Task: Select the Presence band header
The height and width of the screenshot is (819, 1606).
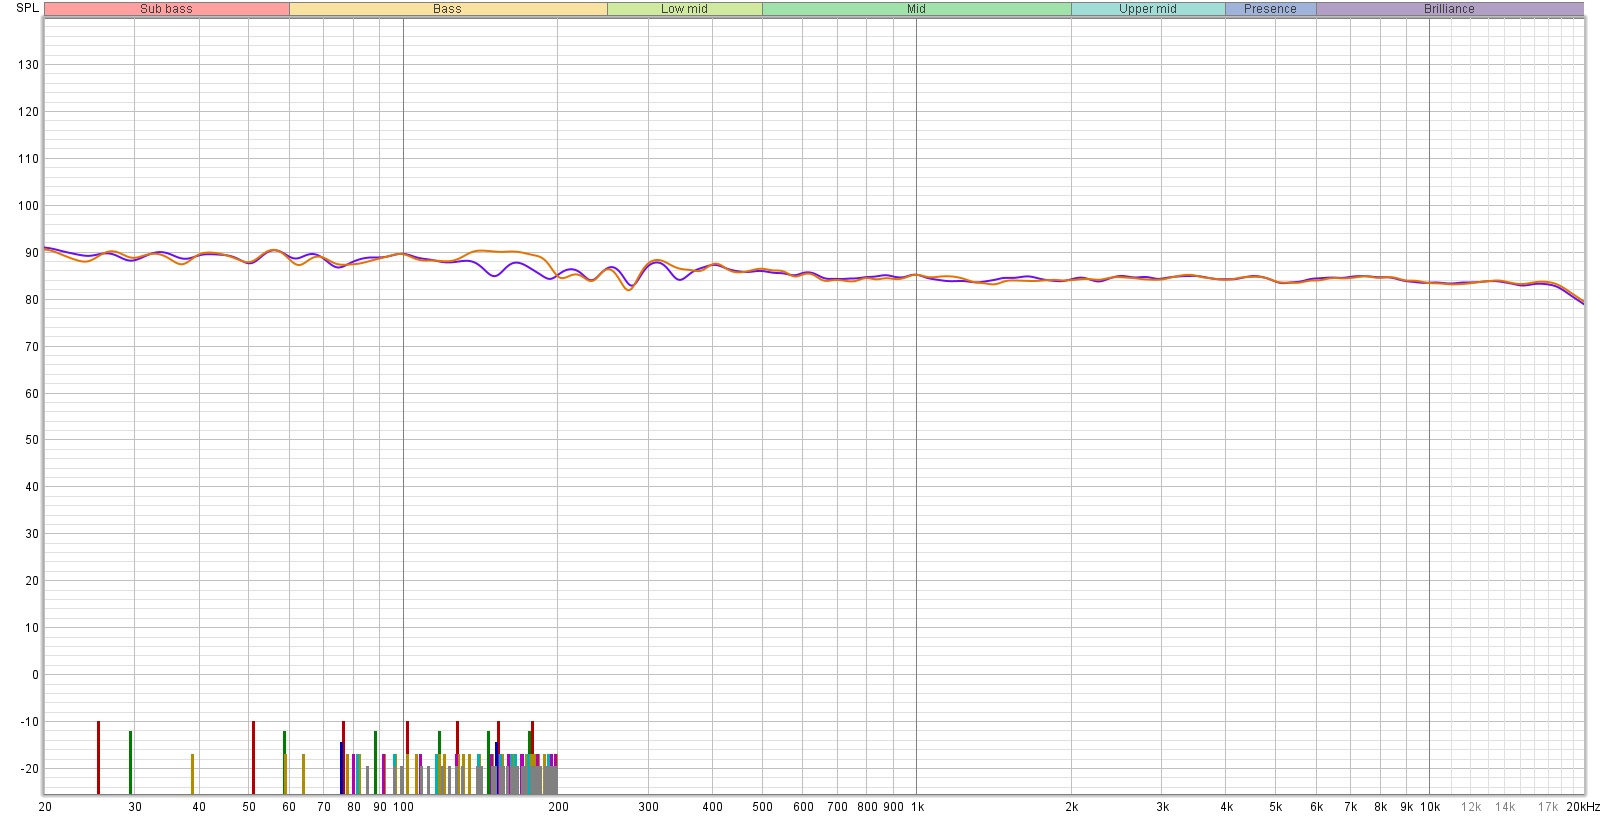Action: point(1270,9)
